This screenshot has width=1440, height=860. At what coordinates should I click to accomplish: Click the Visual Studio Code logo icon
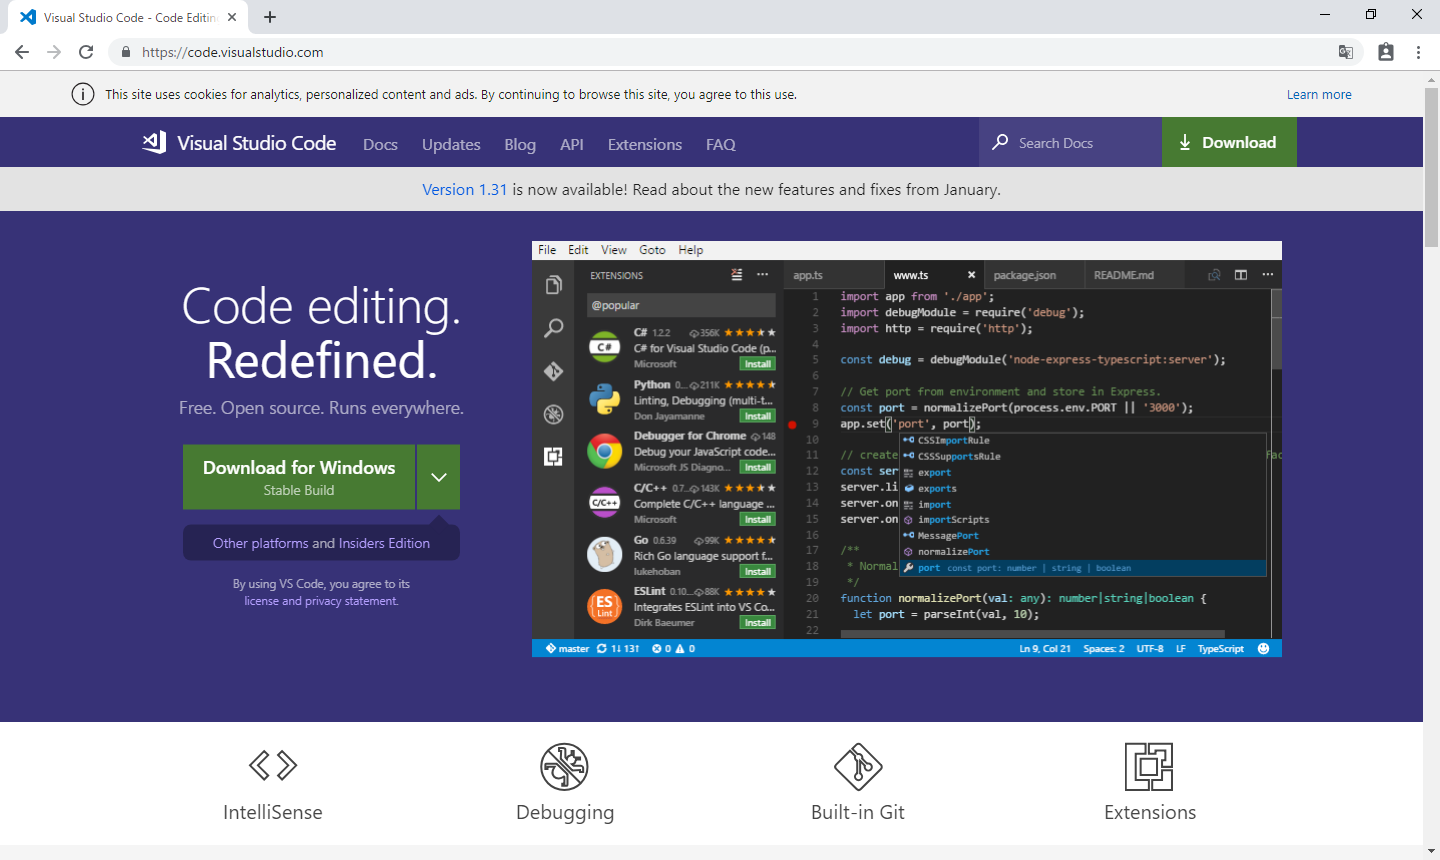tap(154, 142)
